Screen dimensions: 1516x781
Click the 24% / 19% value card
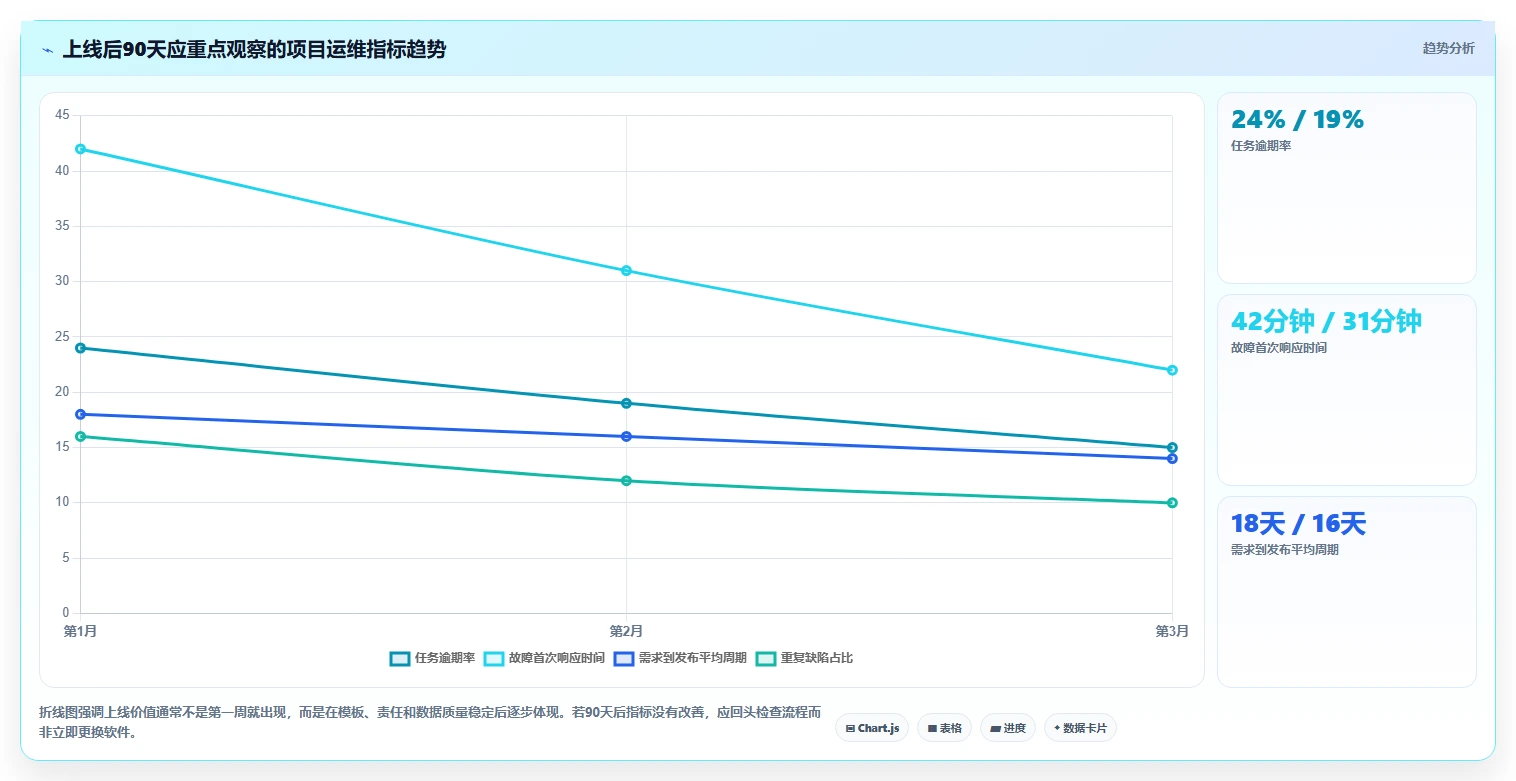1346,188
